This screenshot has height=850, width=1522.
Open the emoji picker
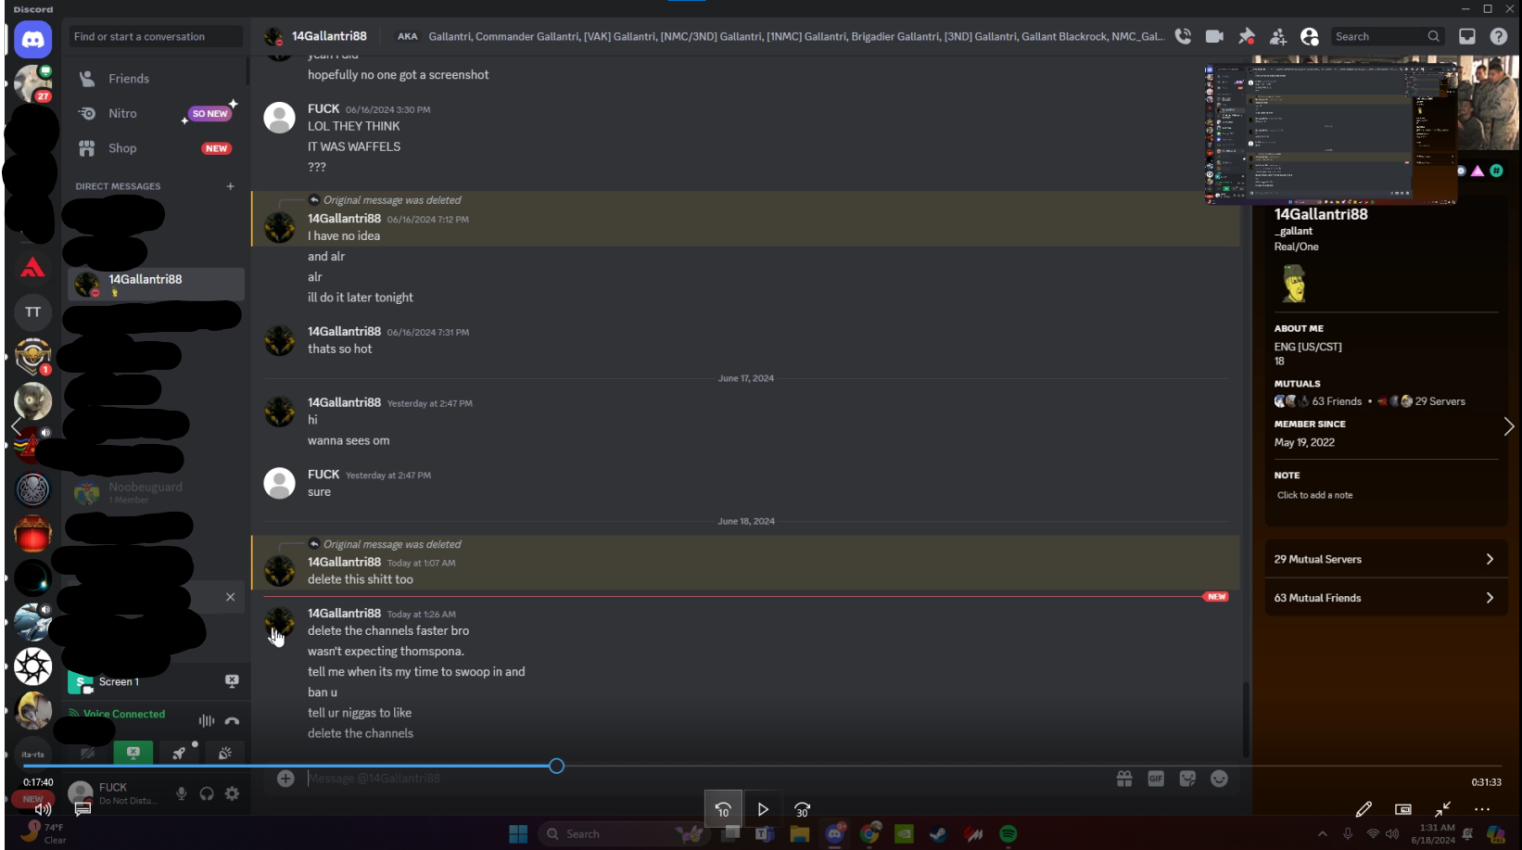click(x=1219, y=779)
